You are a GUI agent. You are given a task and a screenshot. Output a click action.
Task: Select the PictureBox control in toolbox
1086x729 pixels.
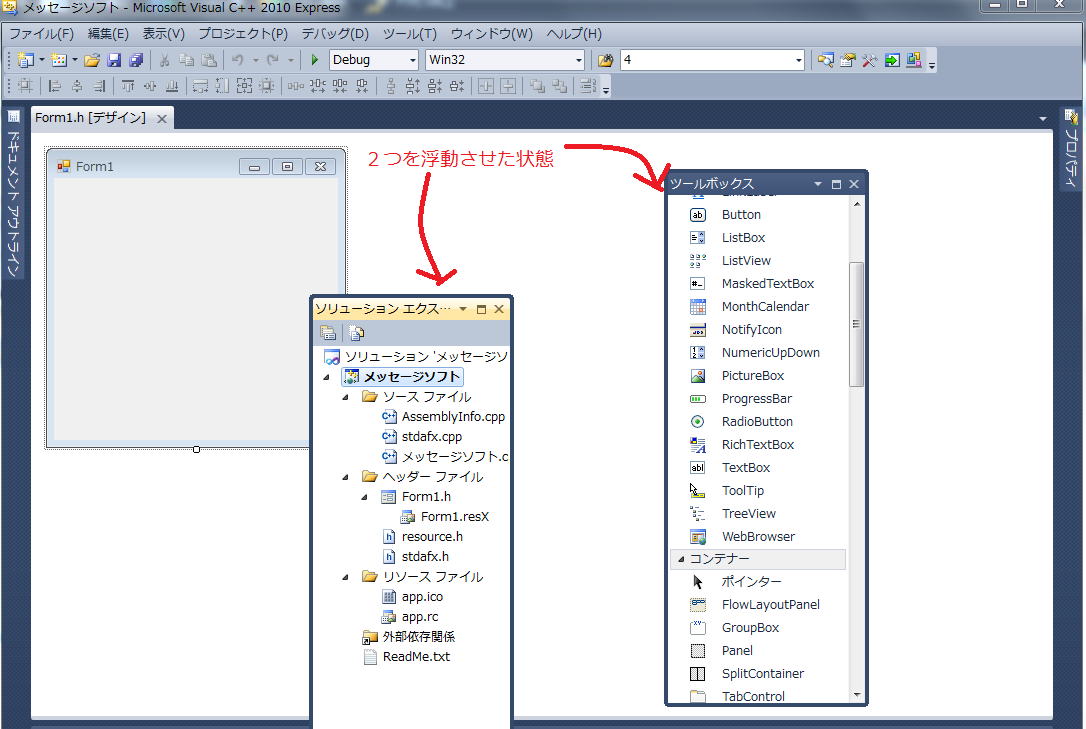[752, 376]
